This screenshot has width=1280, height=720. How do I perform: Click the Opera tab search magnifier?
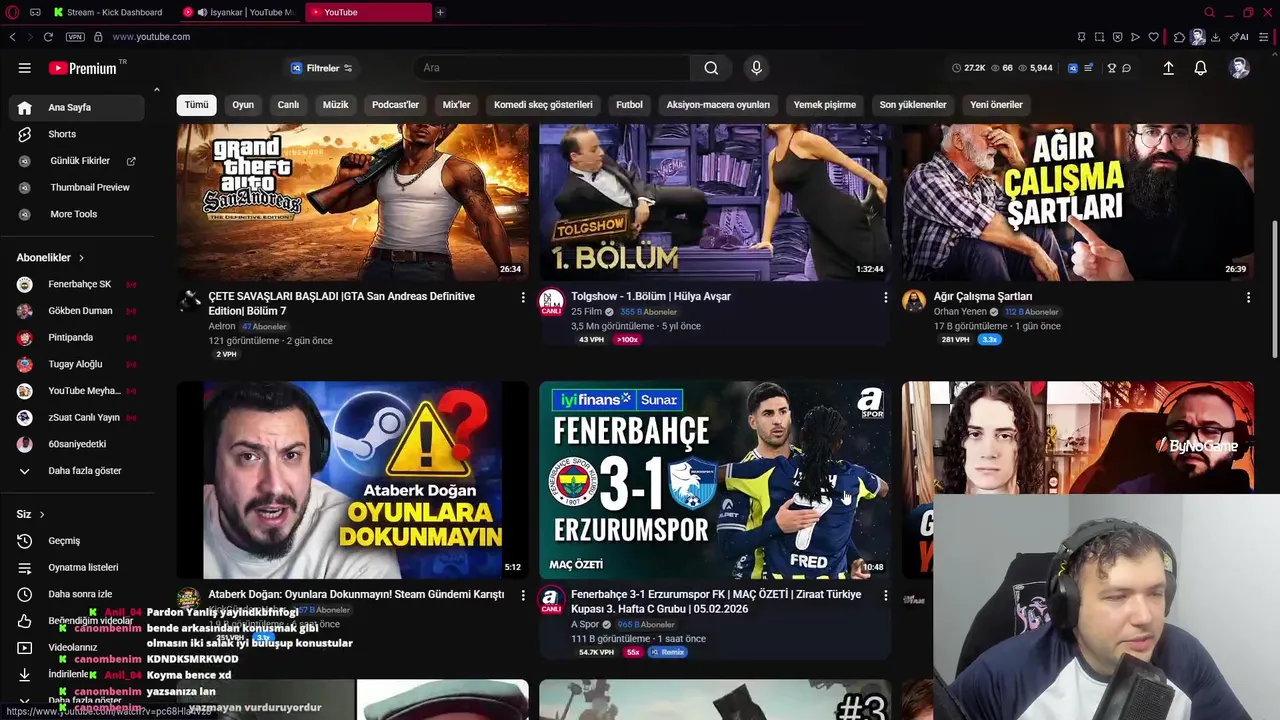click(1209, 12)
